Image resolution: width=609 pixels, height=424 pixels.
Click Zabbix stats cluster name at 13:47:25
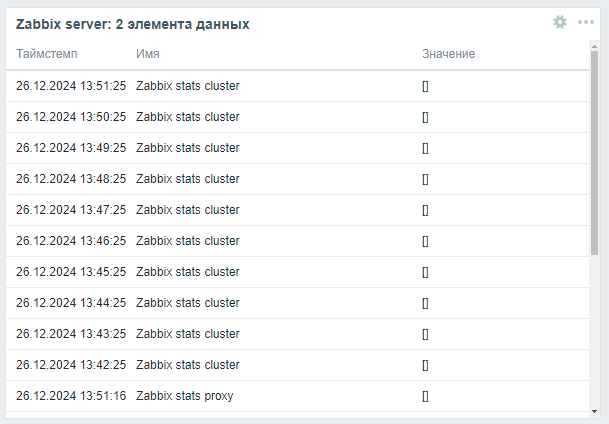pyautogui.click(x=188, y=210)
